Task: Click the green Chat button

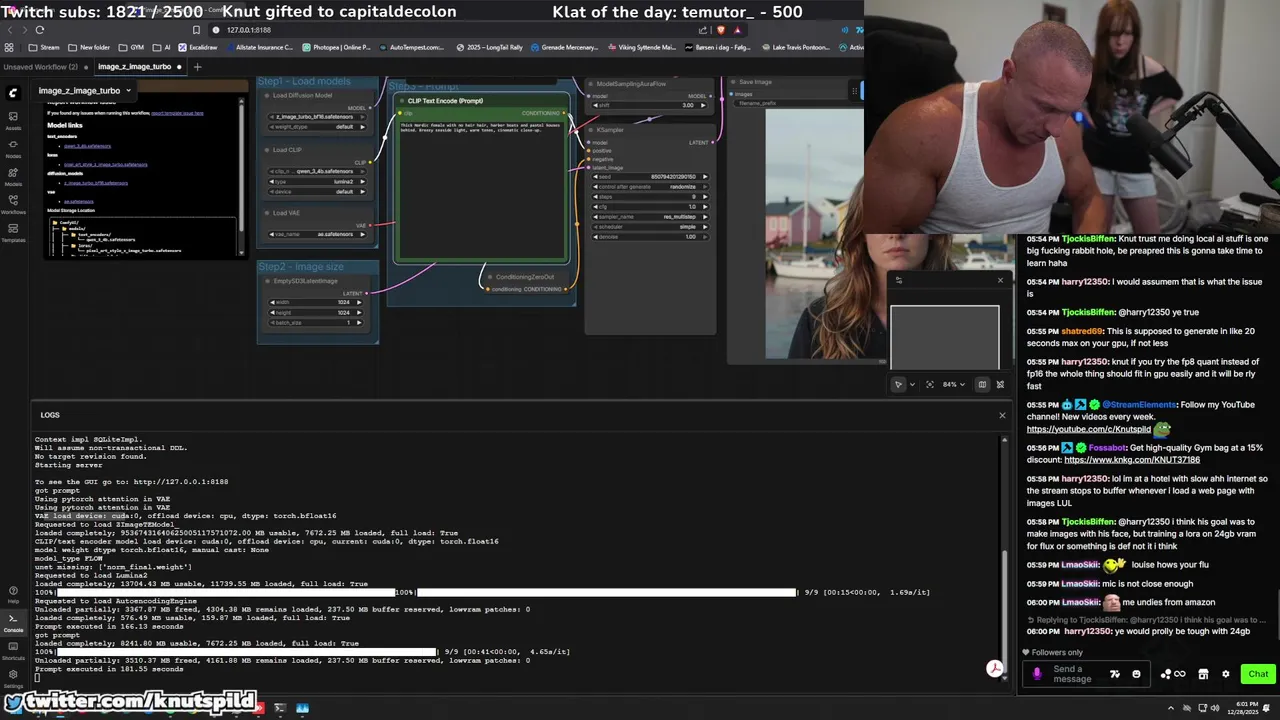Action: click(1257, 674)
